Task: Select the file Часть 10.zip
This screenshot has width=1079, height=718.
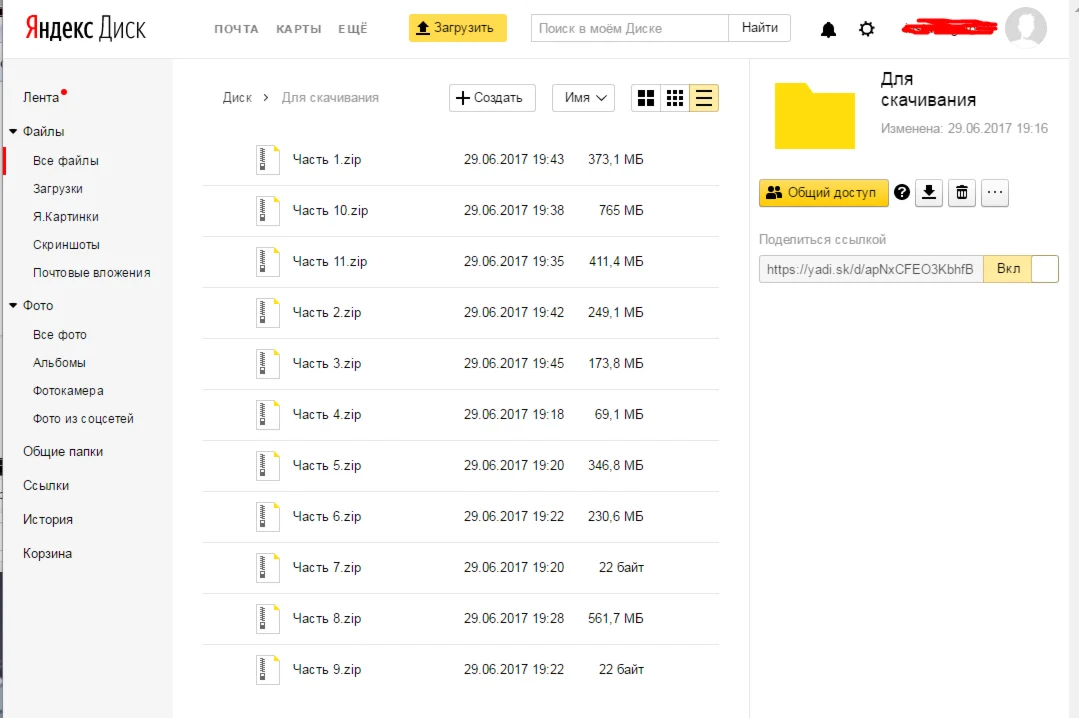Action: pos(330,211)
